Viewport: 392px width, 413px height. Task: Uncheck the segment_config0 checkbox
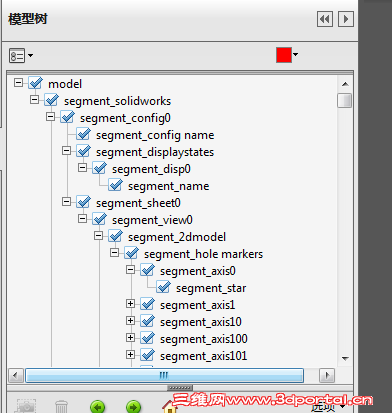(67, 117)
